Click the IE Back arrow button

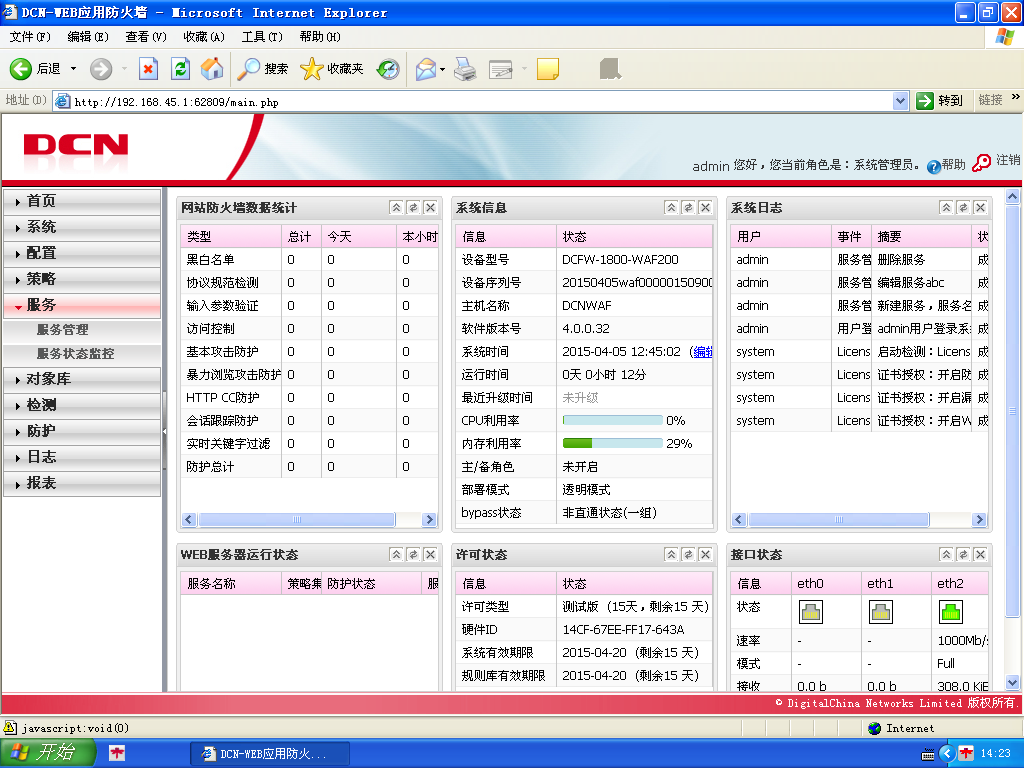pos(21,69)
